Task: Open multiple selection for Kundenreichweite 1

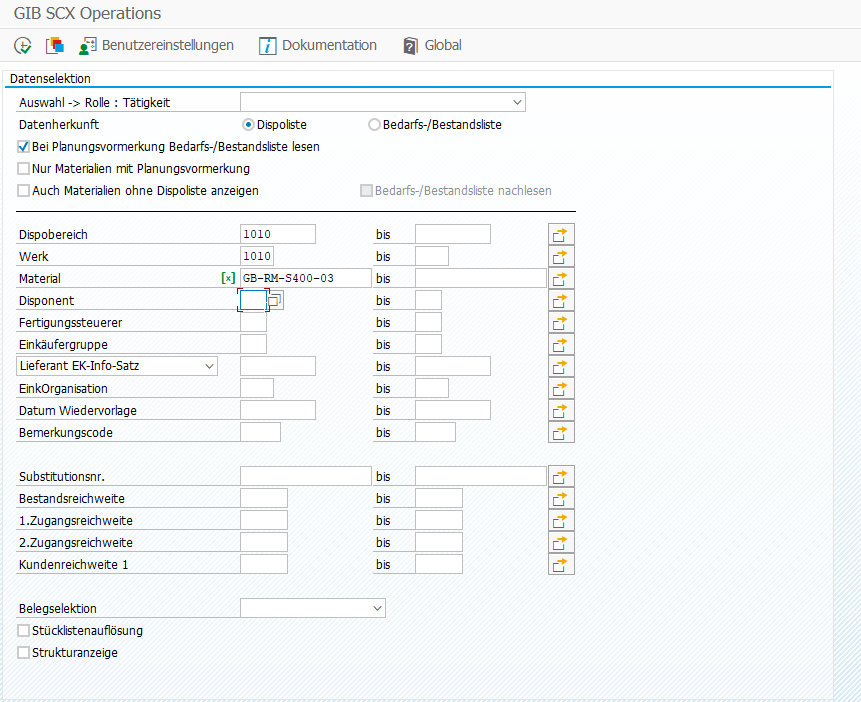Action: [561, 564]
